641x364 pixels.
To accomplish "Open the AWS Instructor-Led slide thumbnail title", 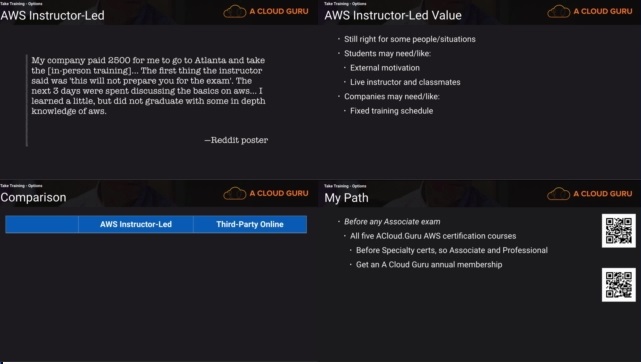I will [x=52, y=16].
